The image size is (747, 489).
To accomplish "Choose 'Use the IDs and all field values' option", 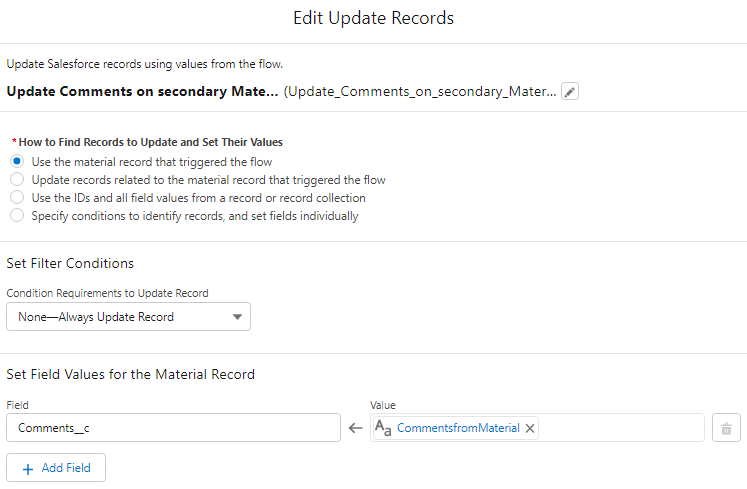I will pyautogui.click(x=17, y=198).
